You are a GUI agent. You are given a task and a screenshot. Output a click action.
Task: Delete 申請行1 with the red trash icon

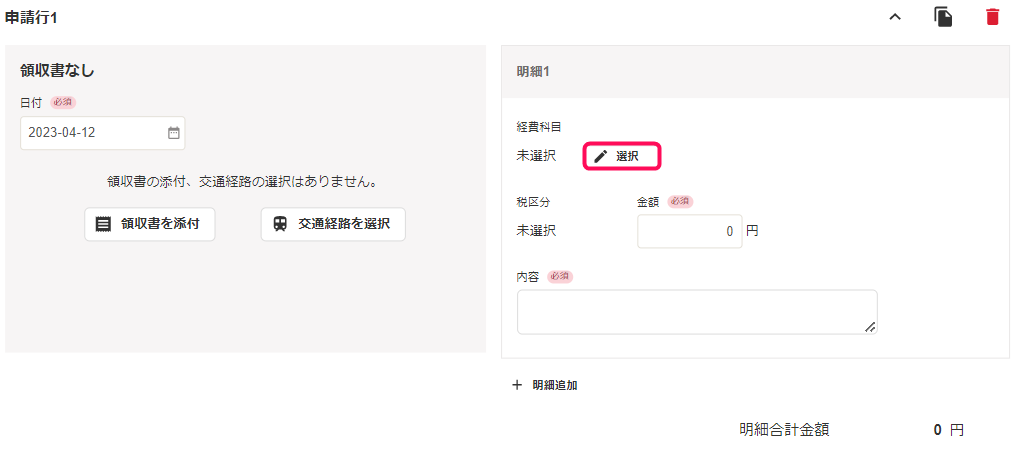(992, 17)
